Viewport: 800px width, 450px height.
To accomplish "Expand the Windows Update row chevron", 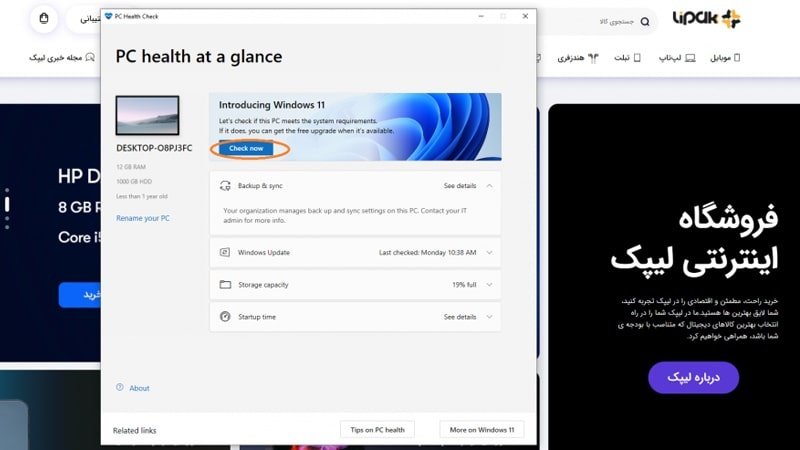I will point(489,253).
